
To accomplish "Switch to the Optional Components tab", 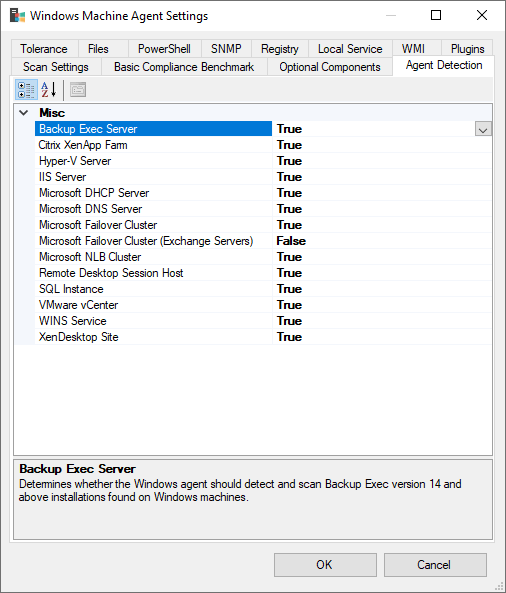I will click(330, 67).
